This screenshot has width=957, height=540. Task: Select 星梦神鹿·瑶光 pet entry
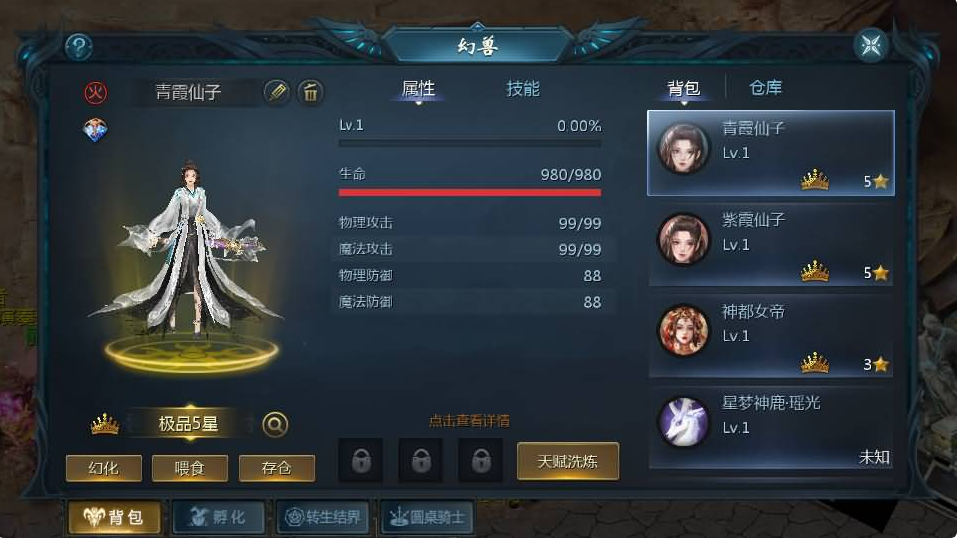tap(771, 428)
